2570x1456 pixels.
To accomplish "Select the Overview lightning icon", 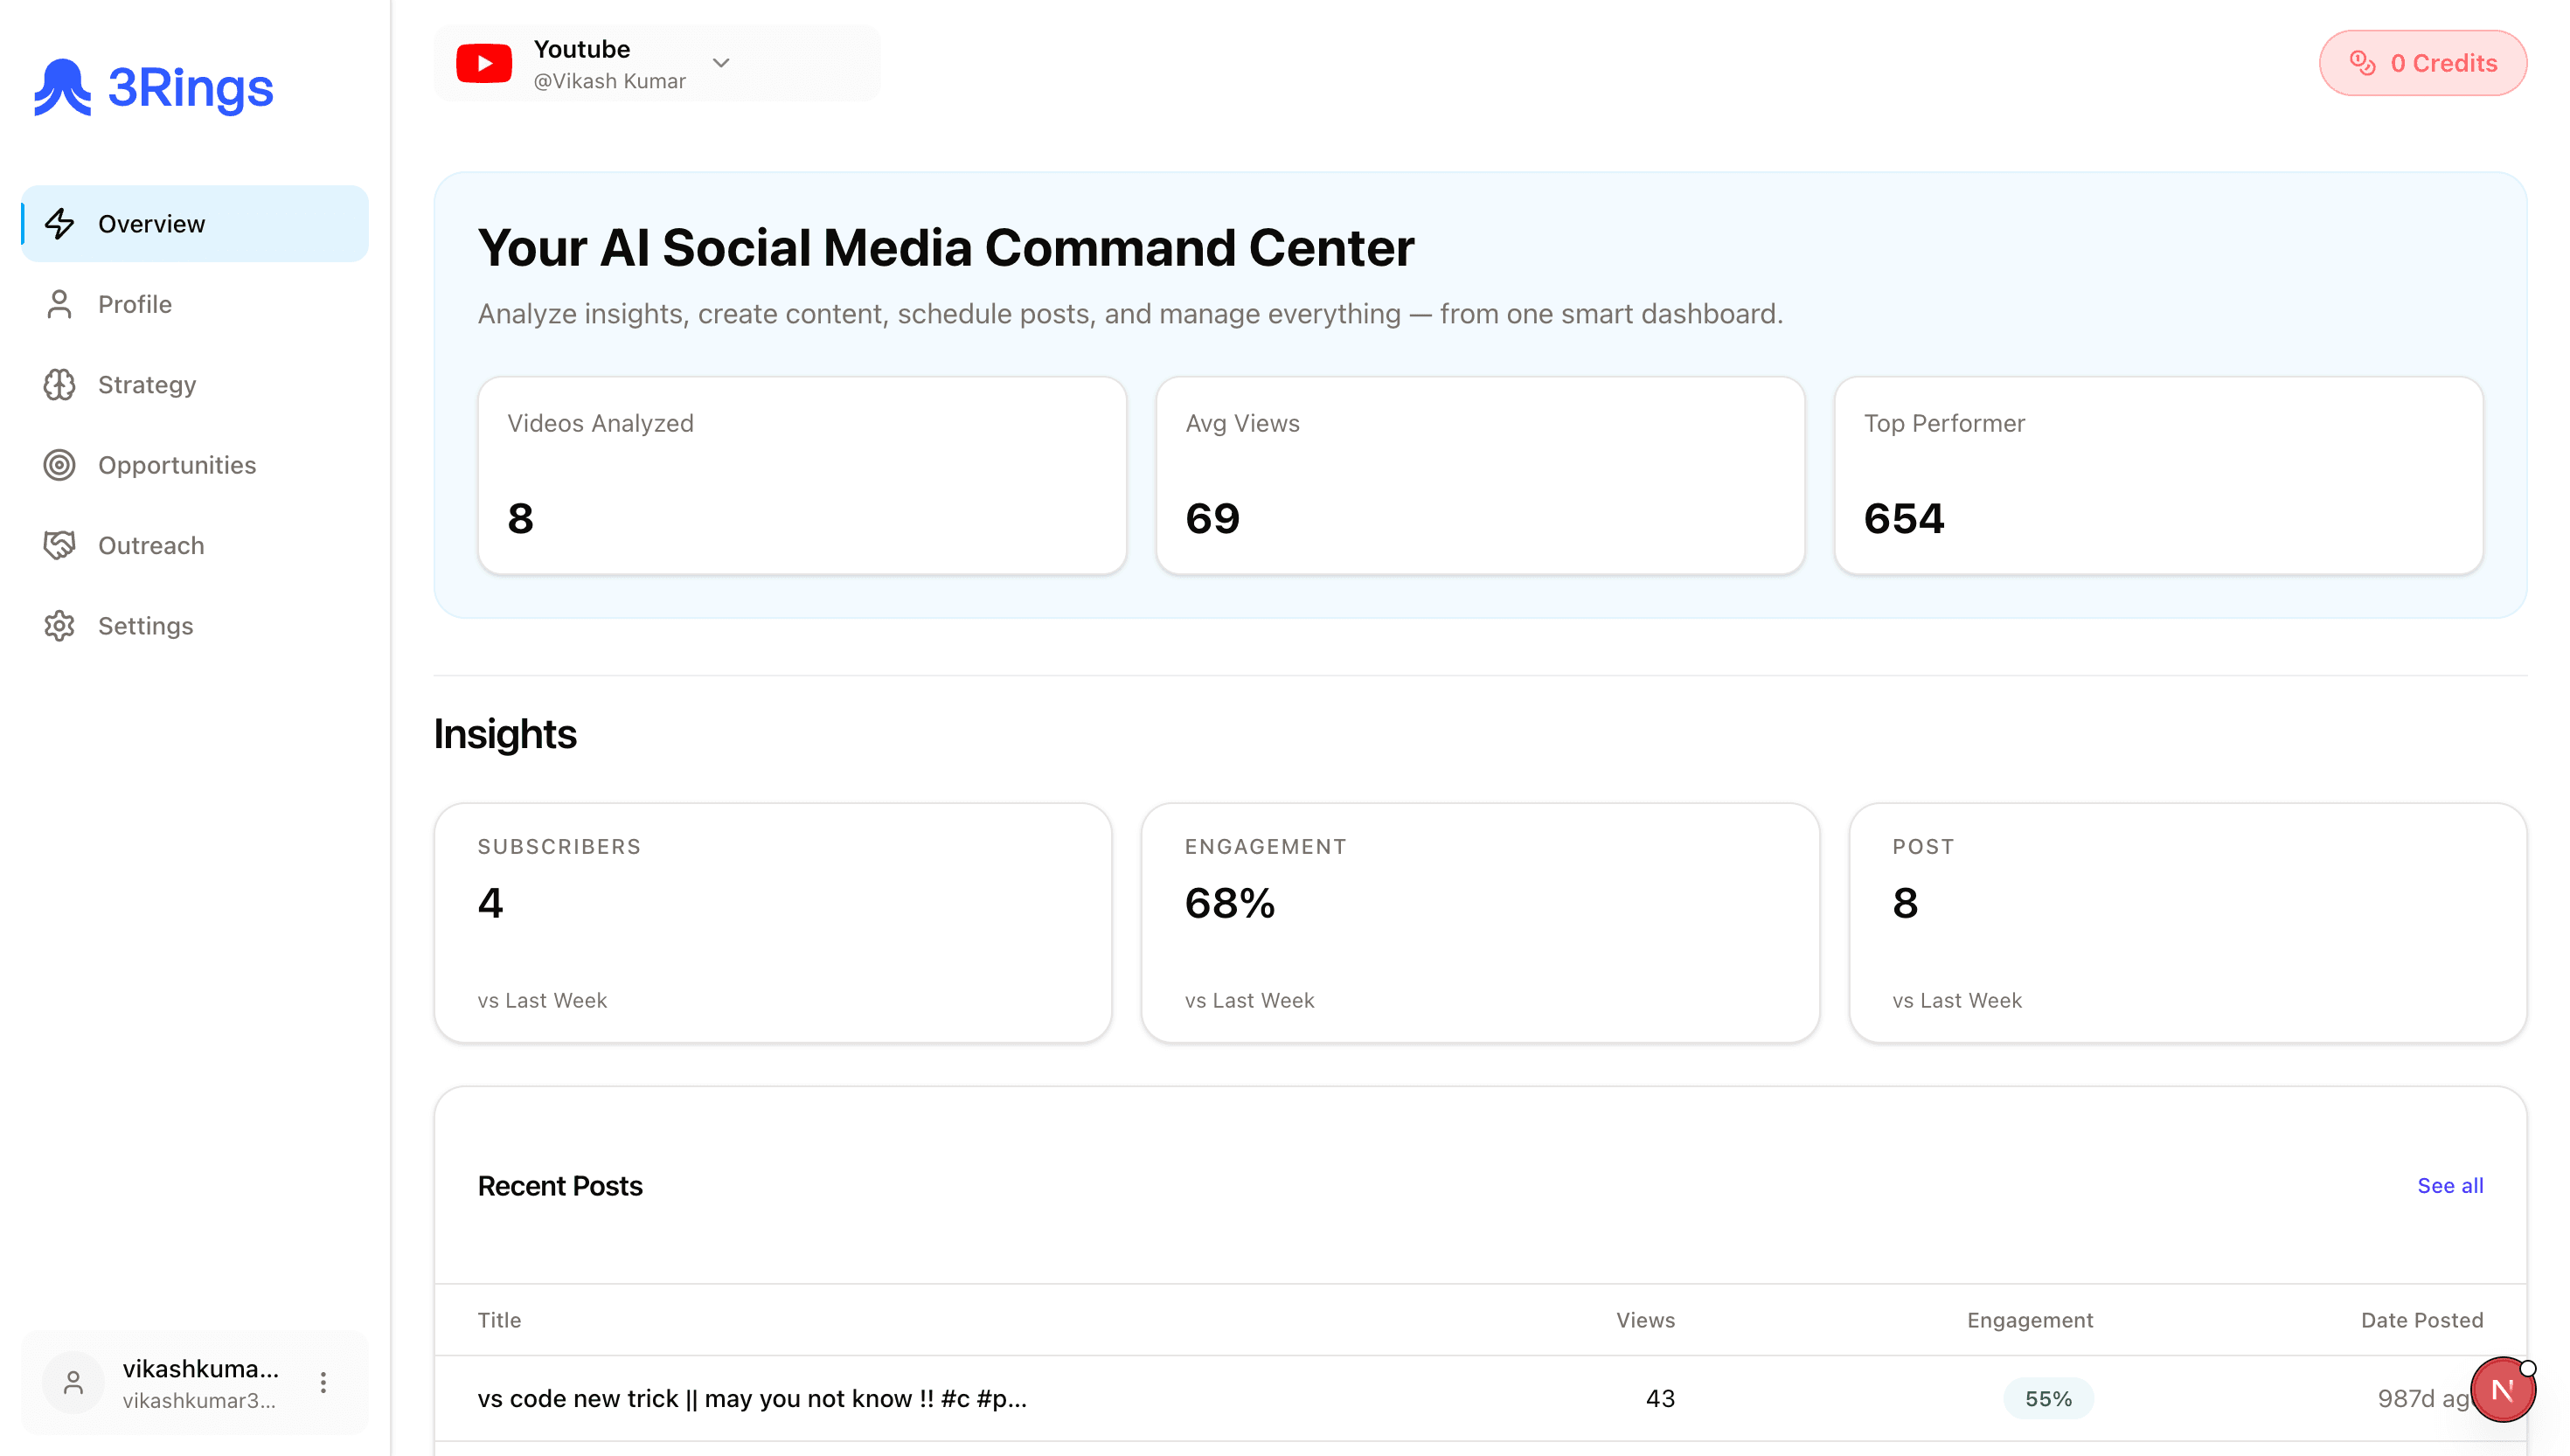I will (x=59, y=223).
